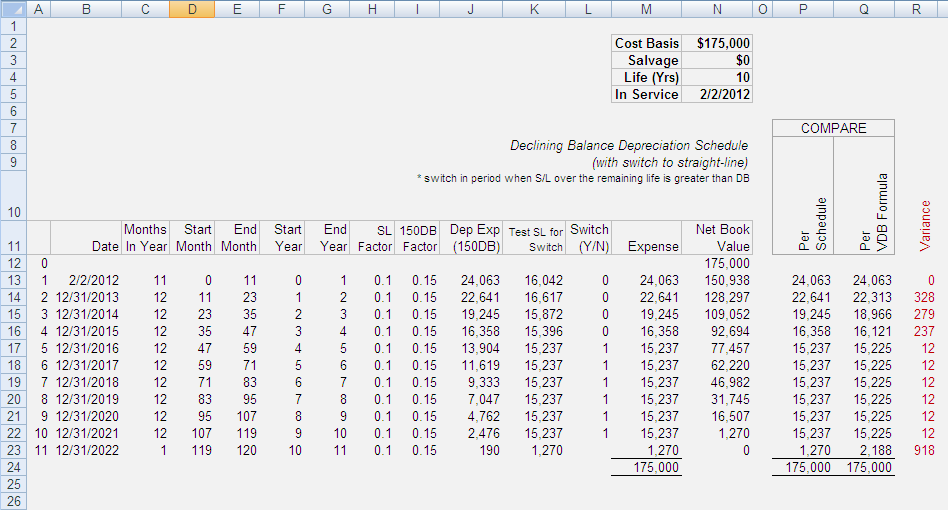Image resolution: width=948 pixels, height=510 pixels.
Task: Click End Month value 120
Action: (x=246, y=450)
